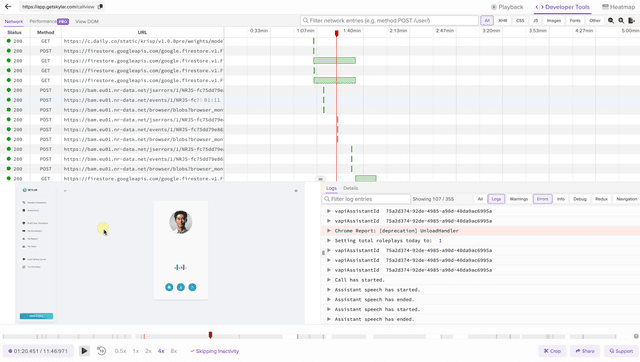640x362 pixels.
Task: Open the View DOM tab
Action: click(87, 21)
